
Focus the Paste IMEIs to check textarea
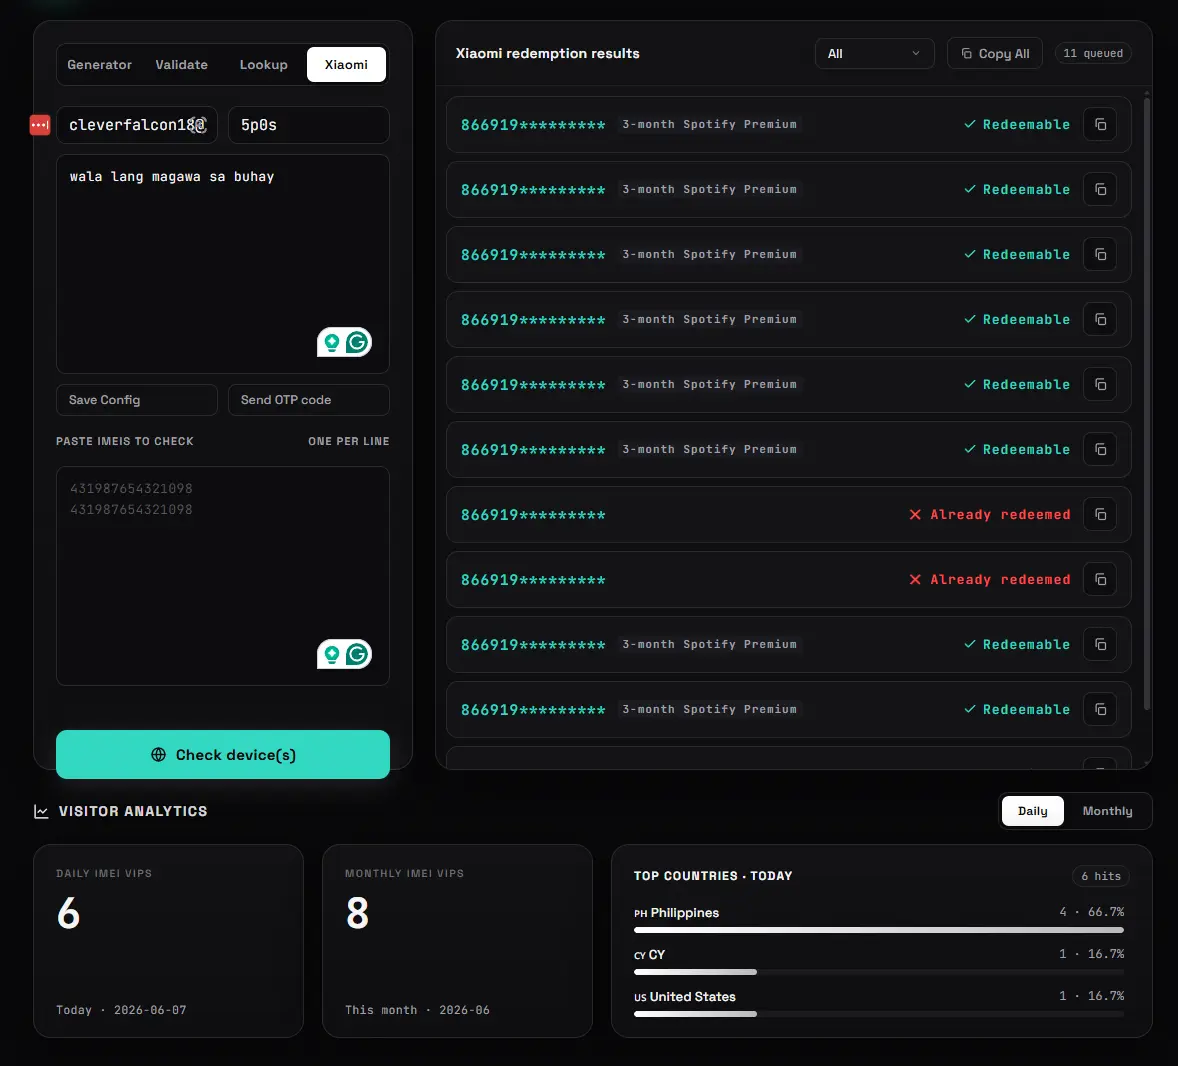point(222,575)
